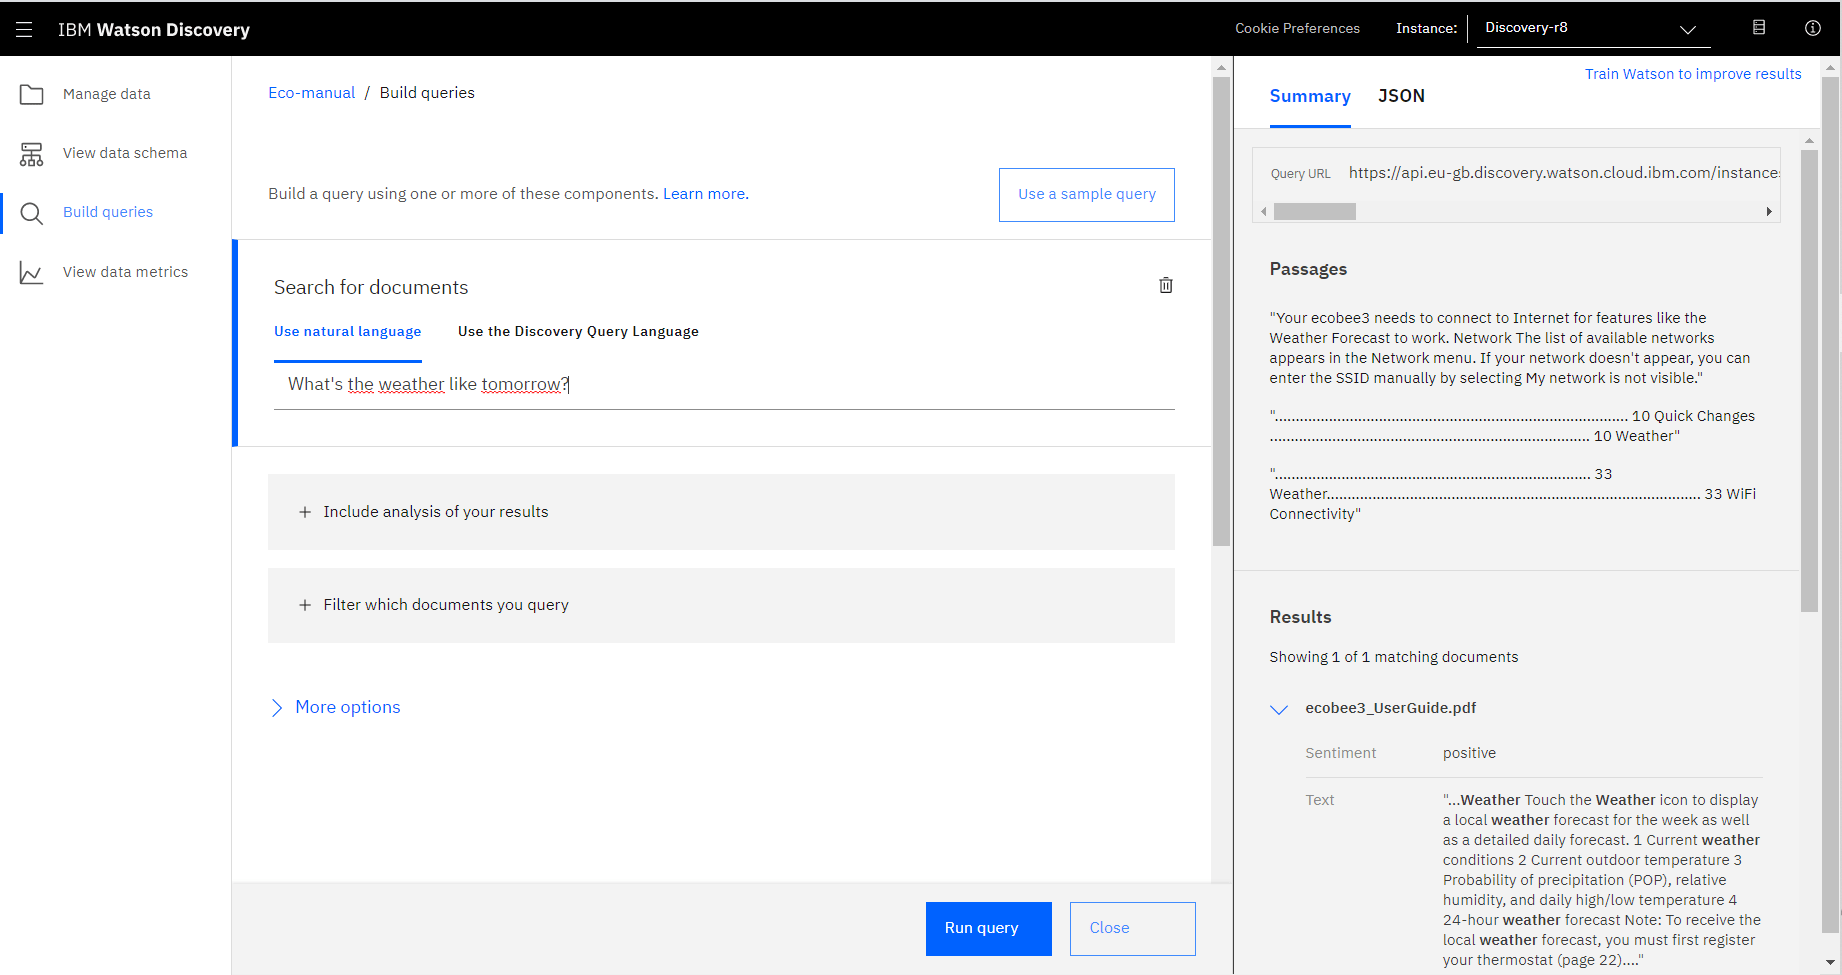Viewport: 1842px width, 975px height.
Task: Open the Summary tab
Action: 1310,96
